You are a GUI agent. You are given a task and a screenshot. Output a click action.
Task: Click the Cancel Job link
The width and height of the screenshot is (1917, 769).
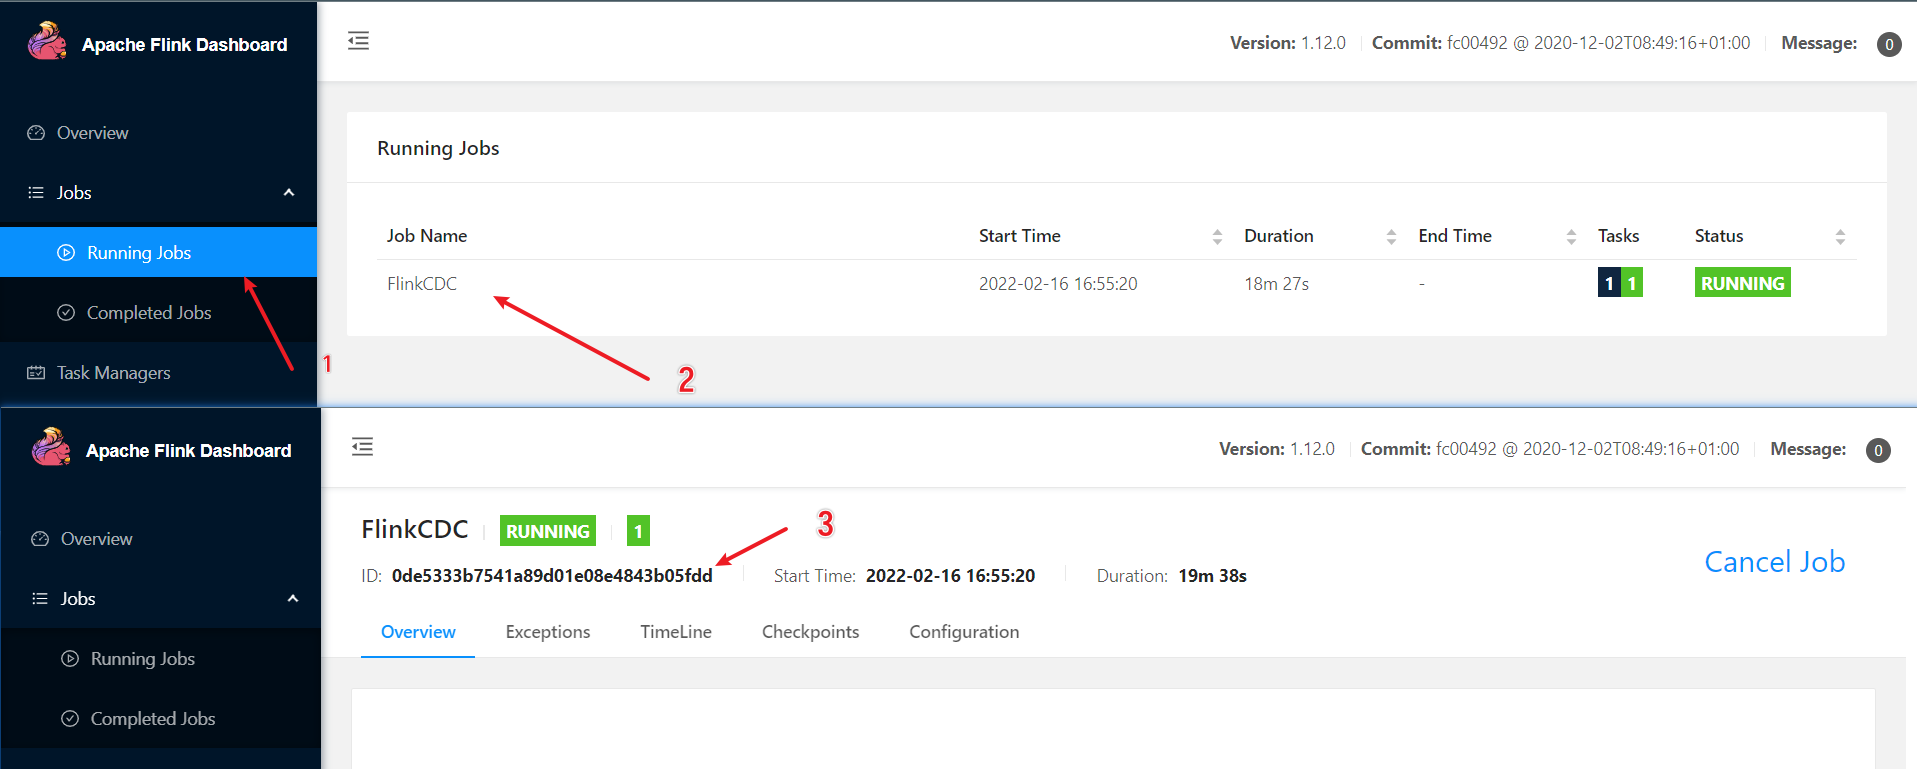pos(1775,562)
